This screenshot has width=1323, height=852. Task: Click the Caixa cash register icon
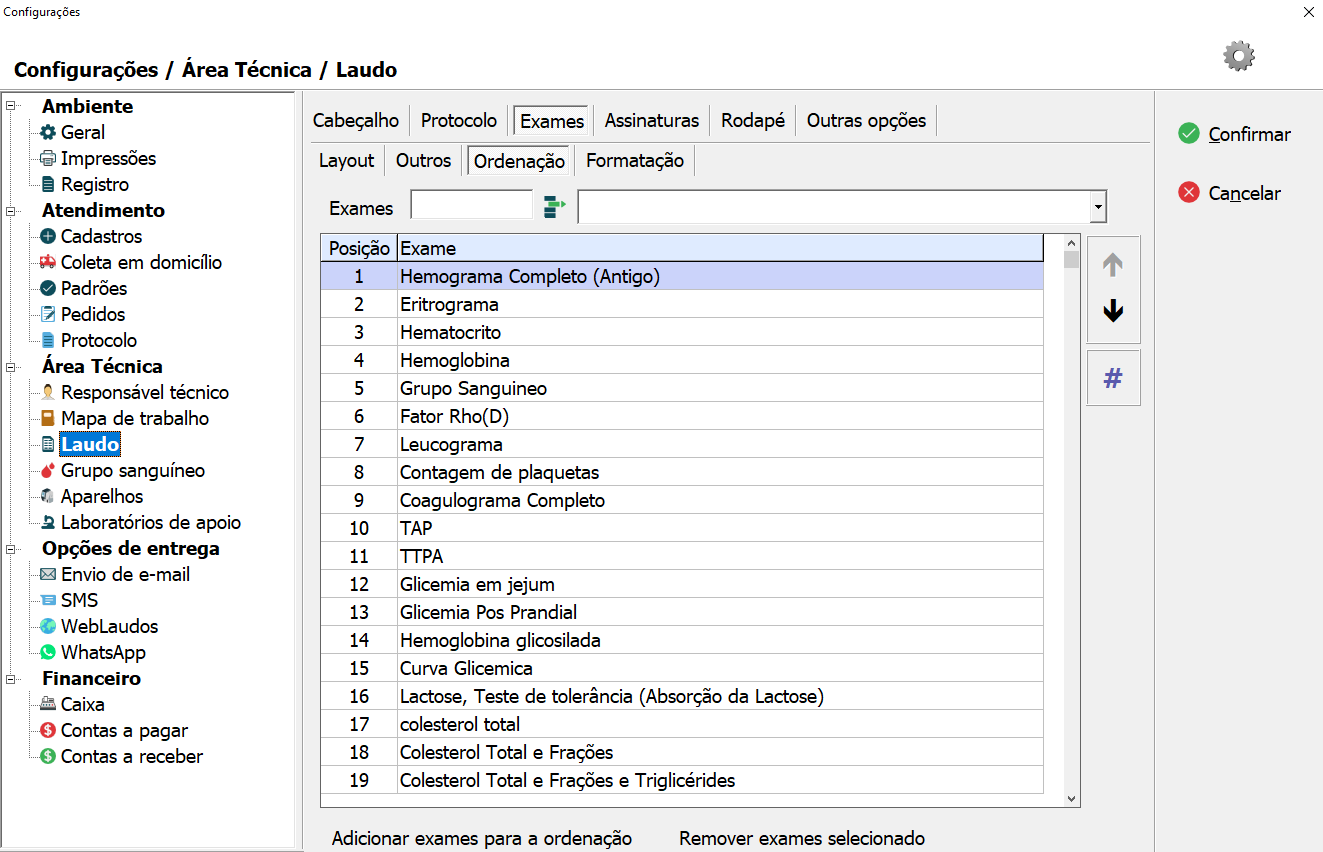[48, 704]
